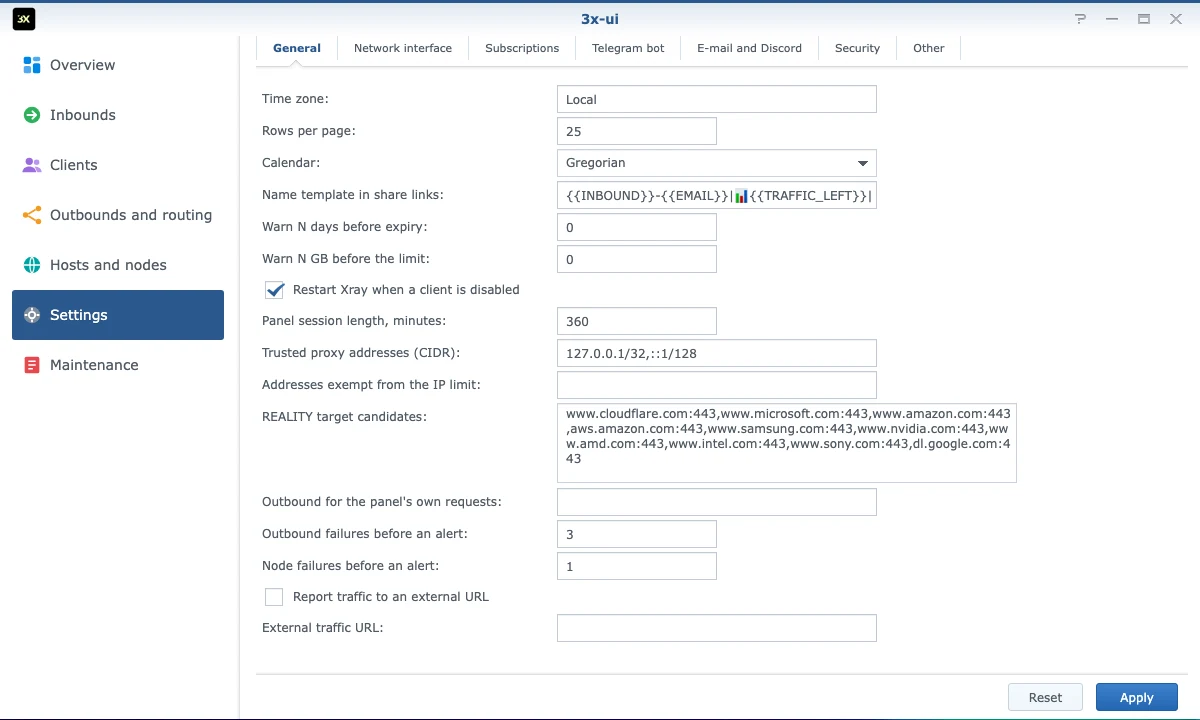Open the Calendar dropdown arrow

[x=863, y=163]
